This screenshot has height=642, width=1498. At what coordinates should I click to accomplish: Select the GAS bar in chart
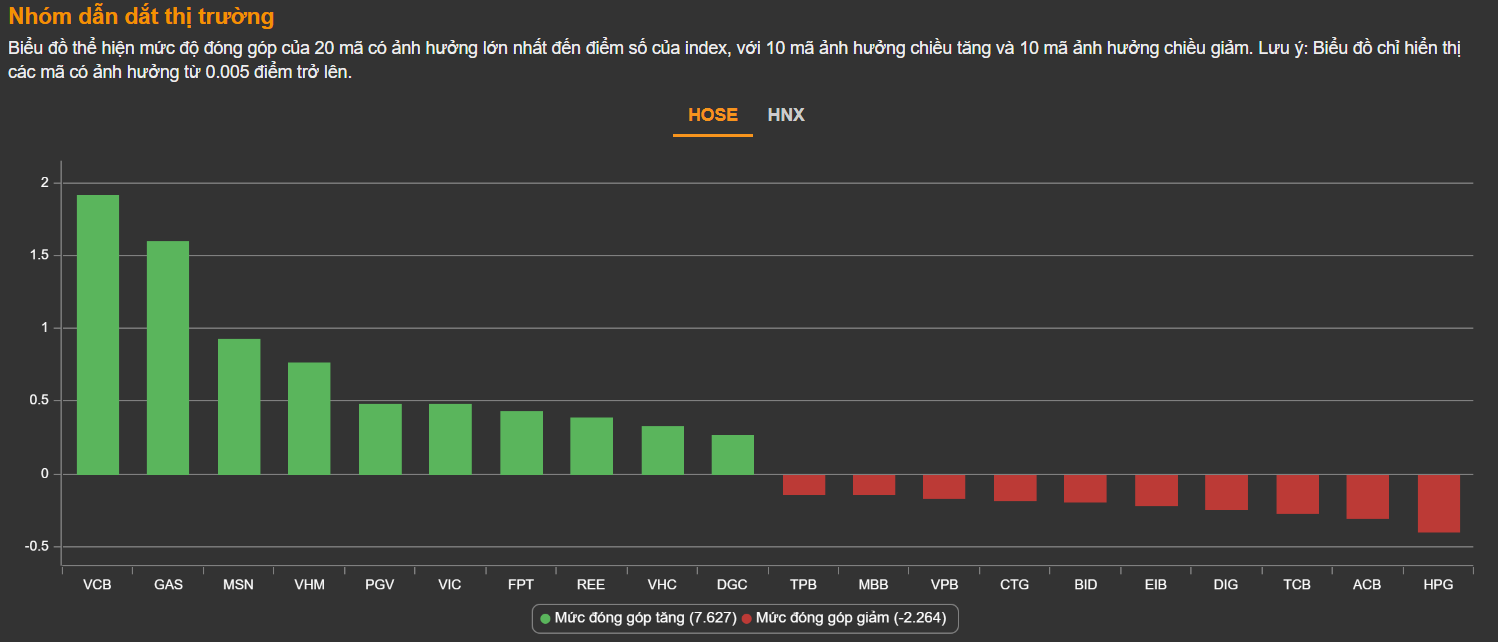pyautogui.click(x=168, y=357)
